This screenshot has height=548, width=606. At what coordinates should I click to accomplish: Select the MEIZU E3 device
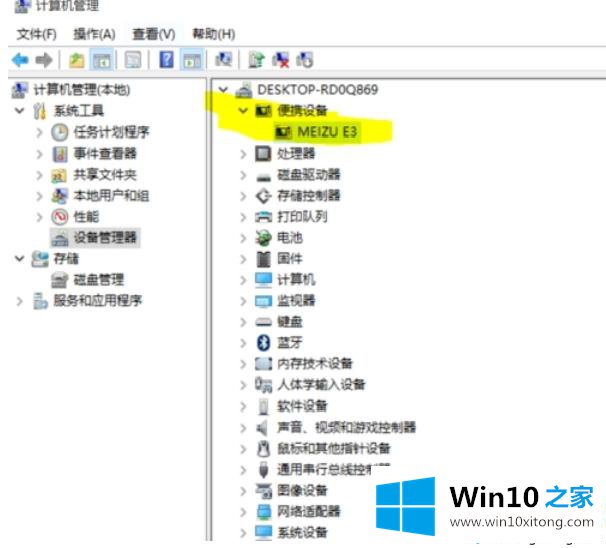click(x=327, y=132)
